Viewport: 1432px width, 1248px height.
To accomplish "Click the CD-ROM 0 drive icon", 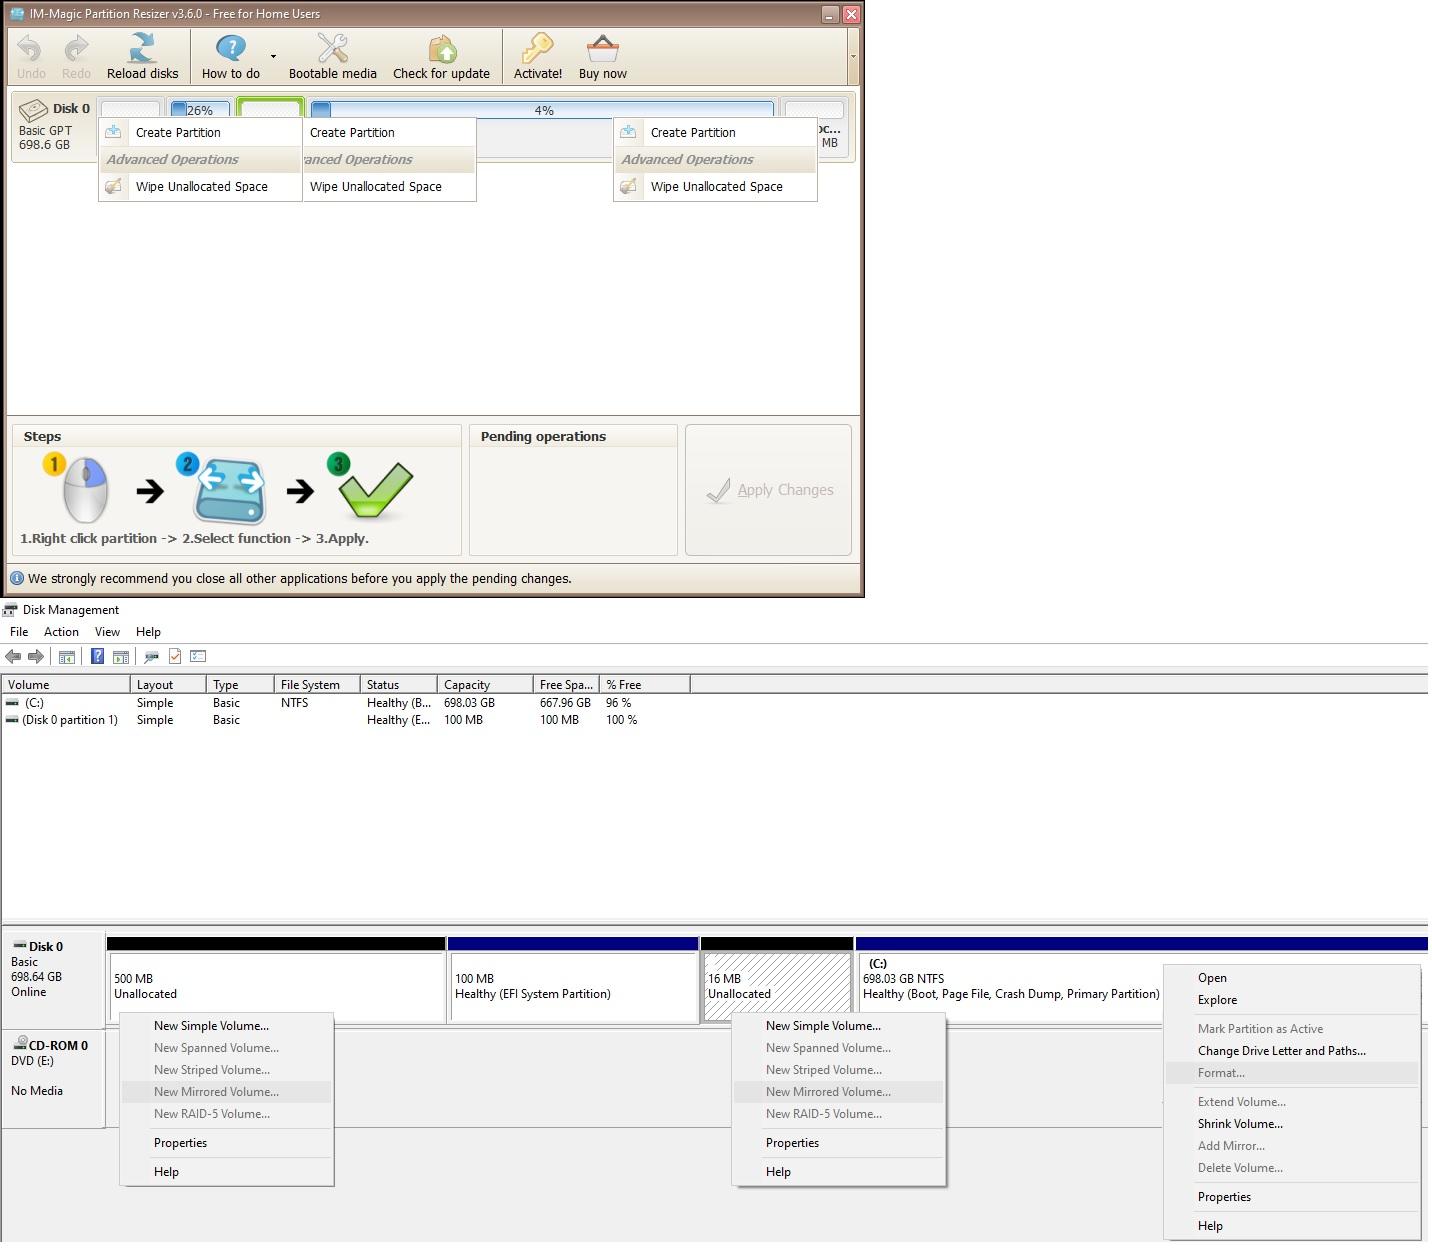I will 20,1043.
